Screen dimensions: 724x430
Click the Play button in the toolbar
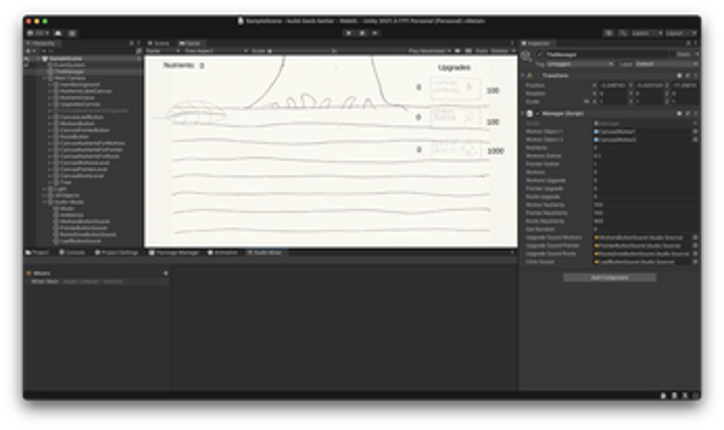[349, 33]
